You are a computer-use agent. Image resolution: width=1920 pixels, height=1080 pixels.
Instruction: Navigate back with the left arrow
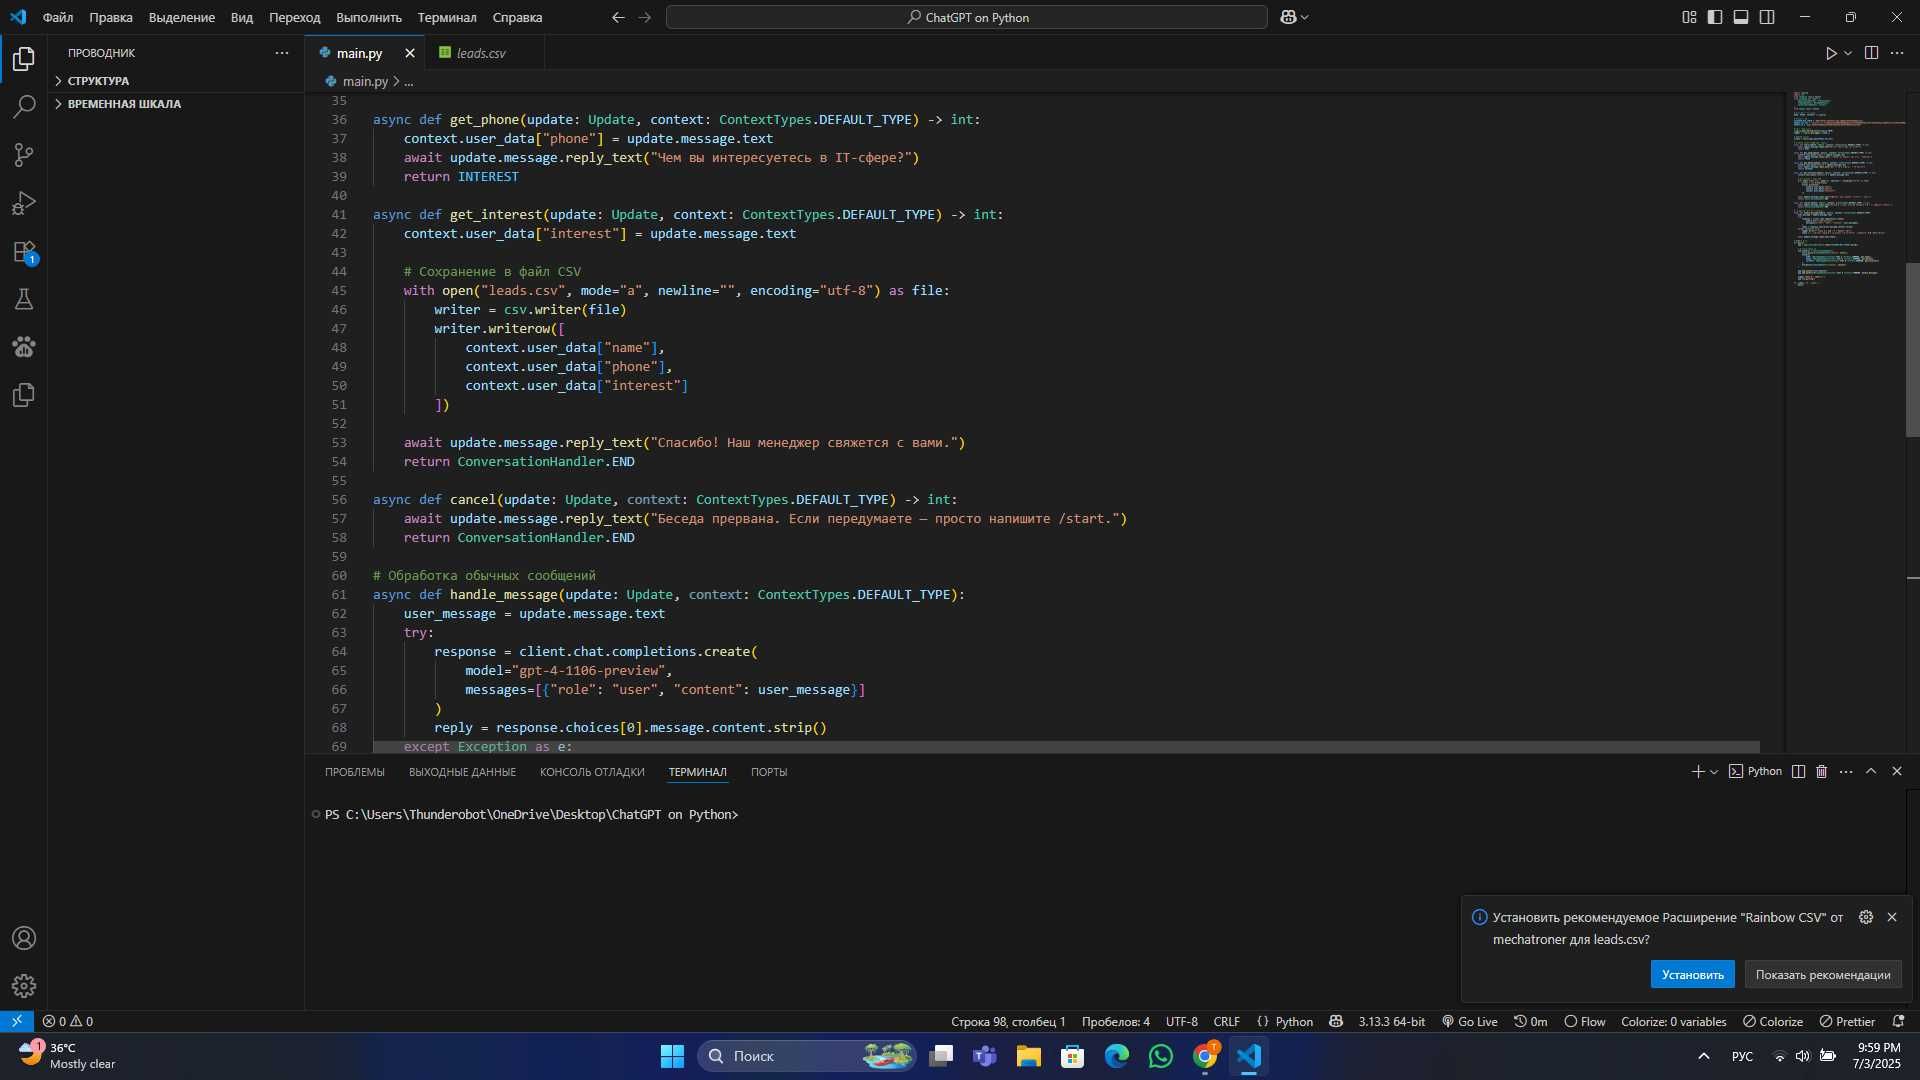[618, 17]
